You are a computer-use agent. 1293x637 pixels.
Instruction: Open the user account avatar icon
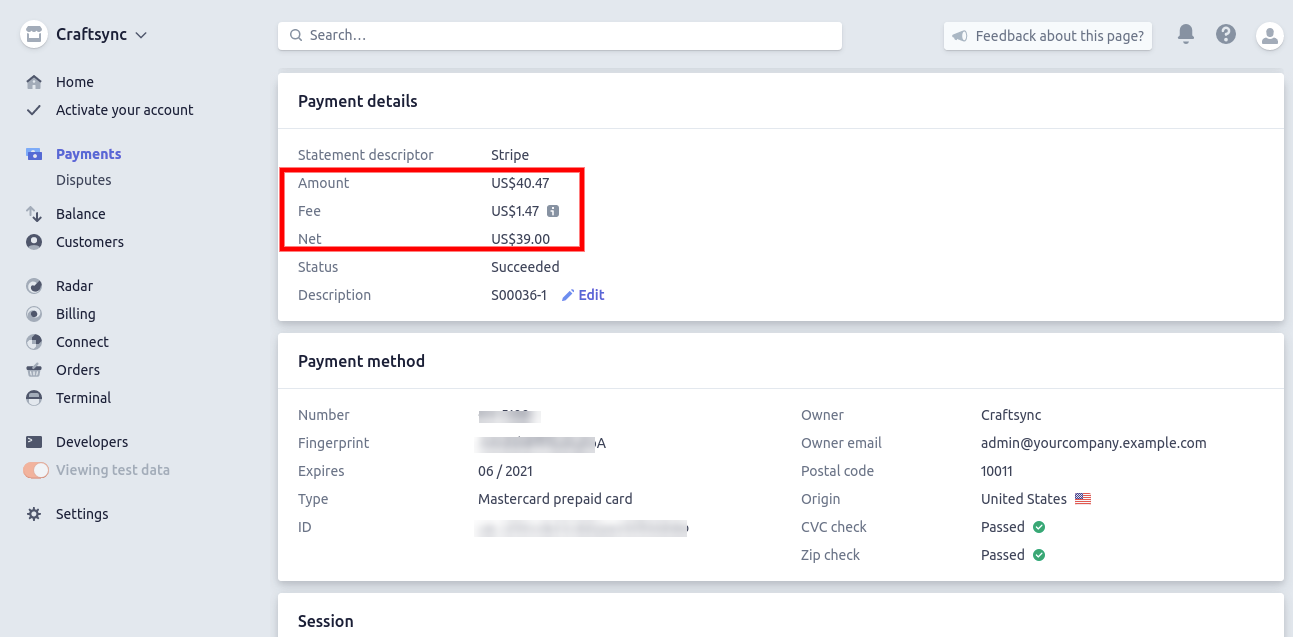1269,36
